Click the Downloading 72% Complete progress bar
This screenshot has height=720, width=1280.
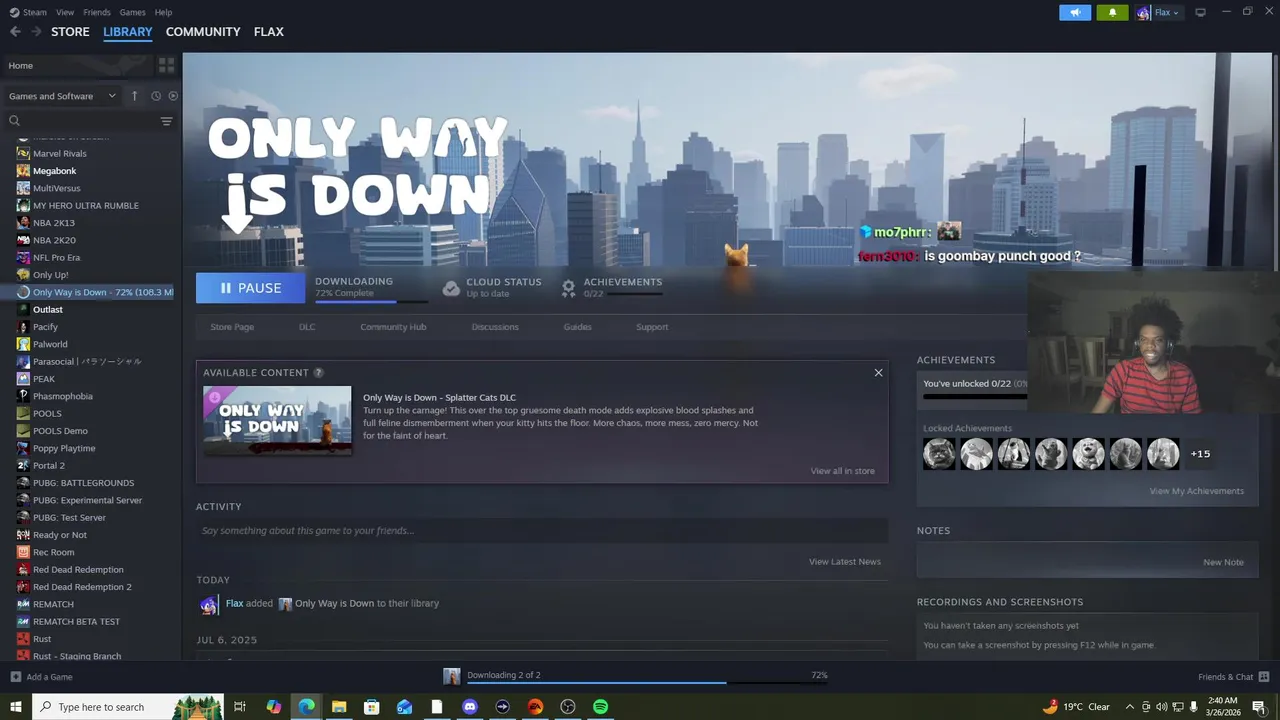click(x=371, y=301)
